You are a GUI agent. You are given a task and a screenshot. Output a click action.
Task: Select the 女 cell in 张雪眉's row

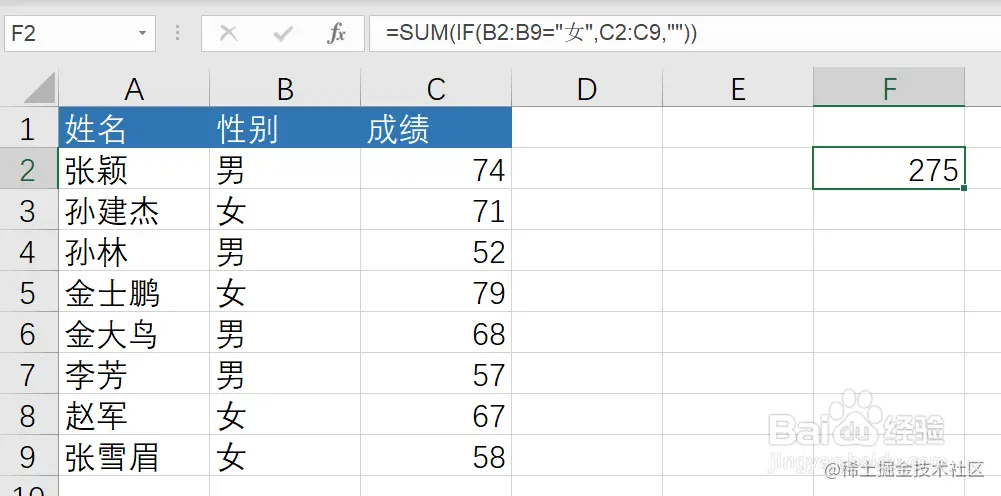285,456
